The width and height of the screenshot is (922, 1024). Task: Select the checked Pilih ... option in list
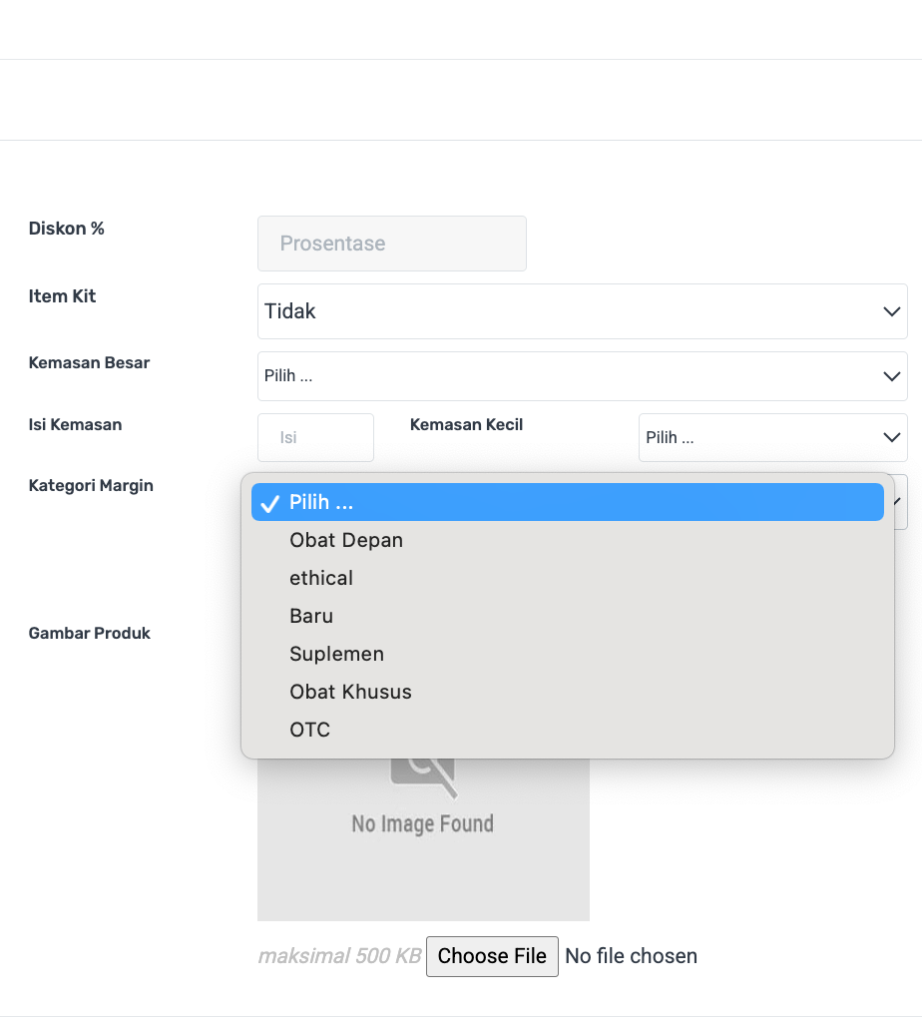point(566,502)
